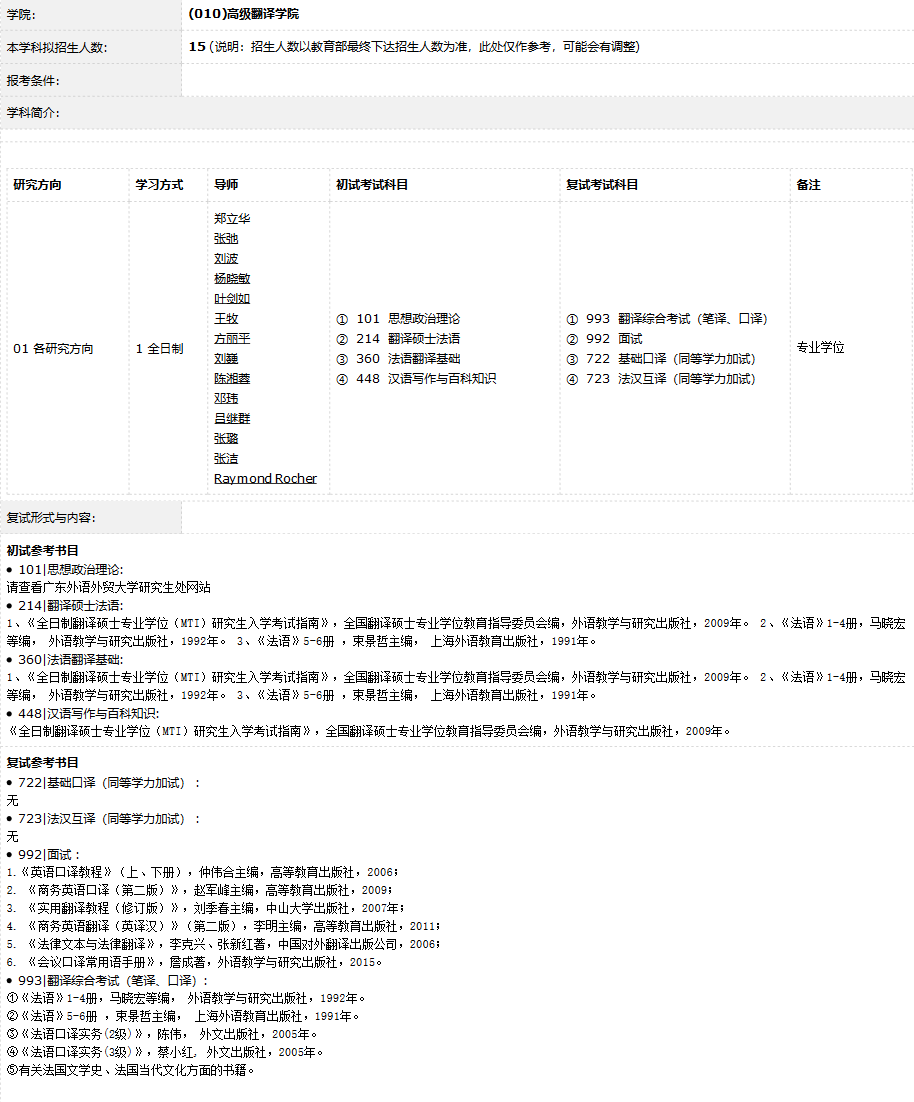The height and width of the screenshot is (1102, 914).
Task: Click the 初试考试科目 column header
Action: pos(372,185)
